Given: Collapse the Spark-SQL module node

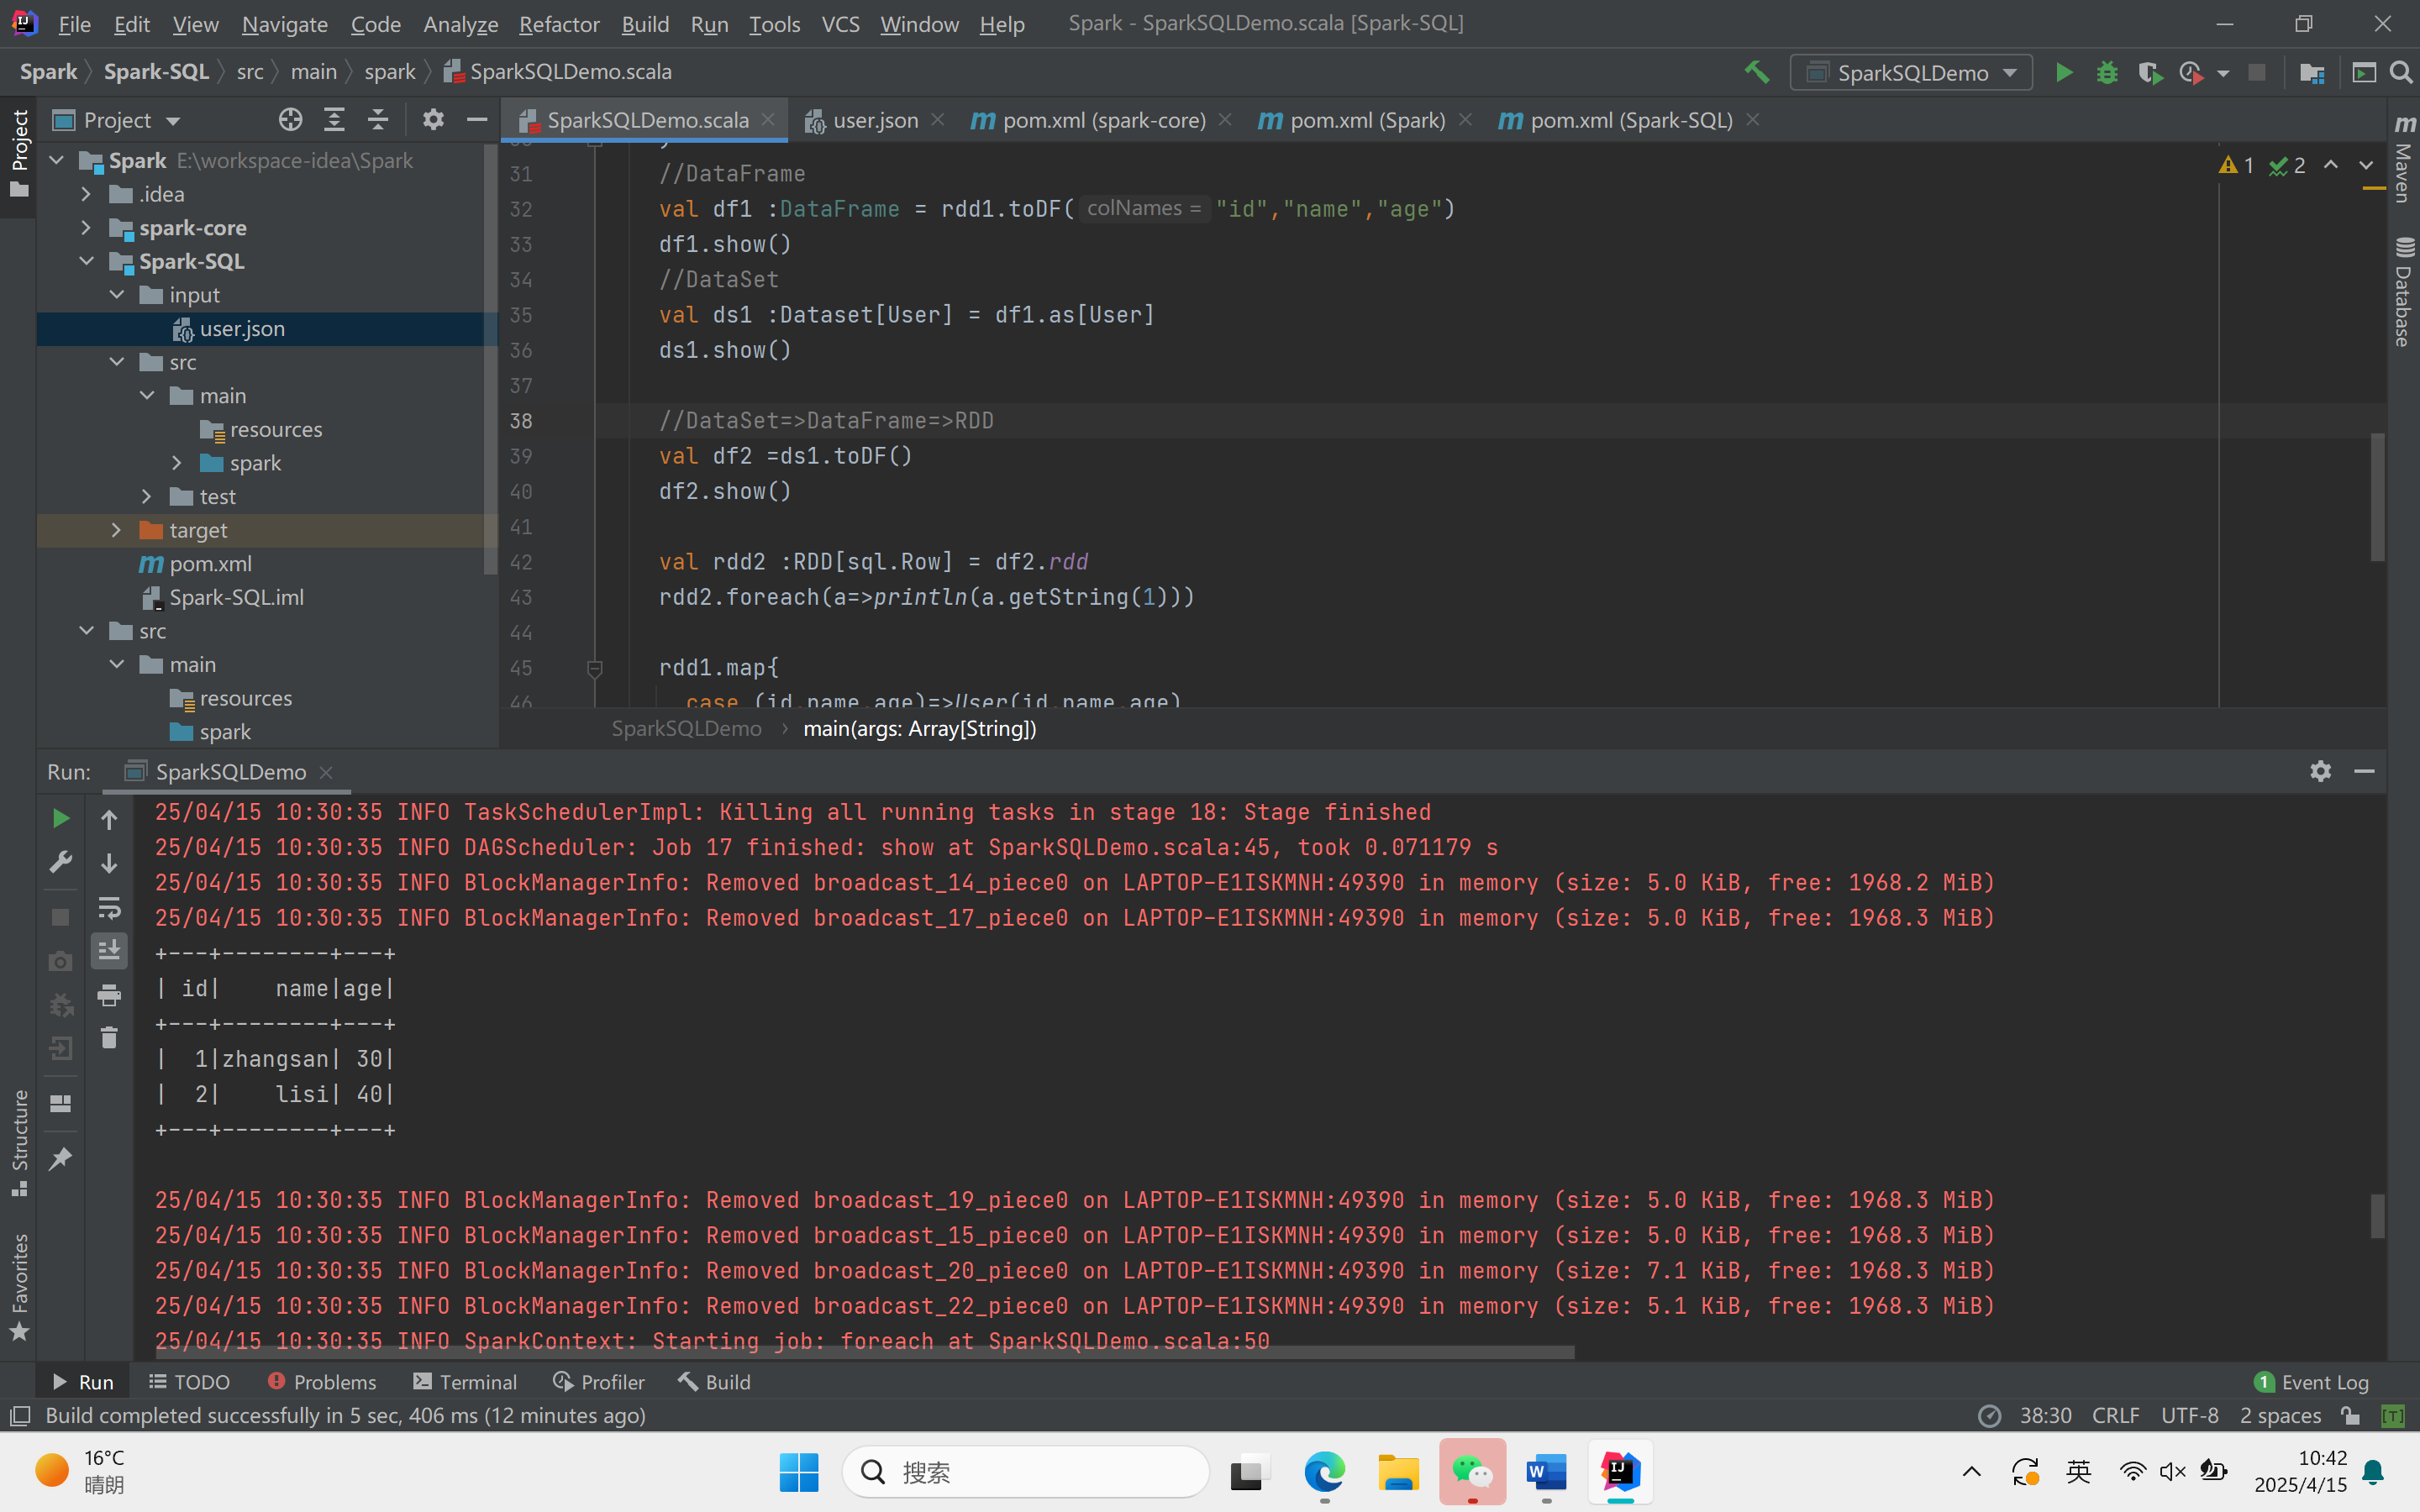Looking at the screenshot, I should (87, 261).
